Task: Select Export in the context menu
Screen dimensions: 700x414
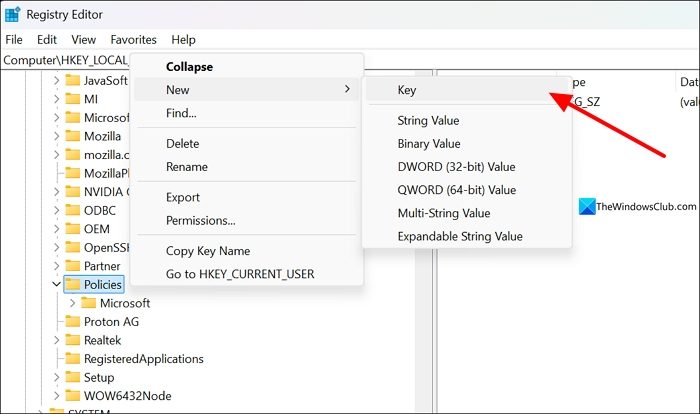Action: tap(246, 197)
